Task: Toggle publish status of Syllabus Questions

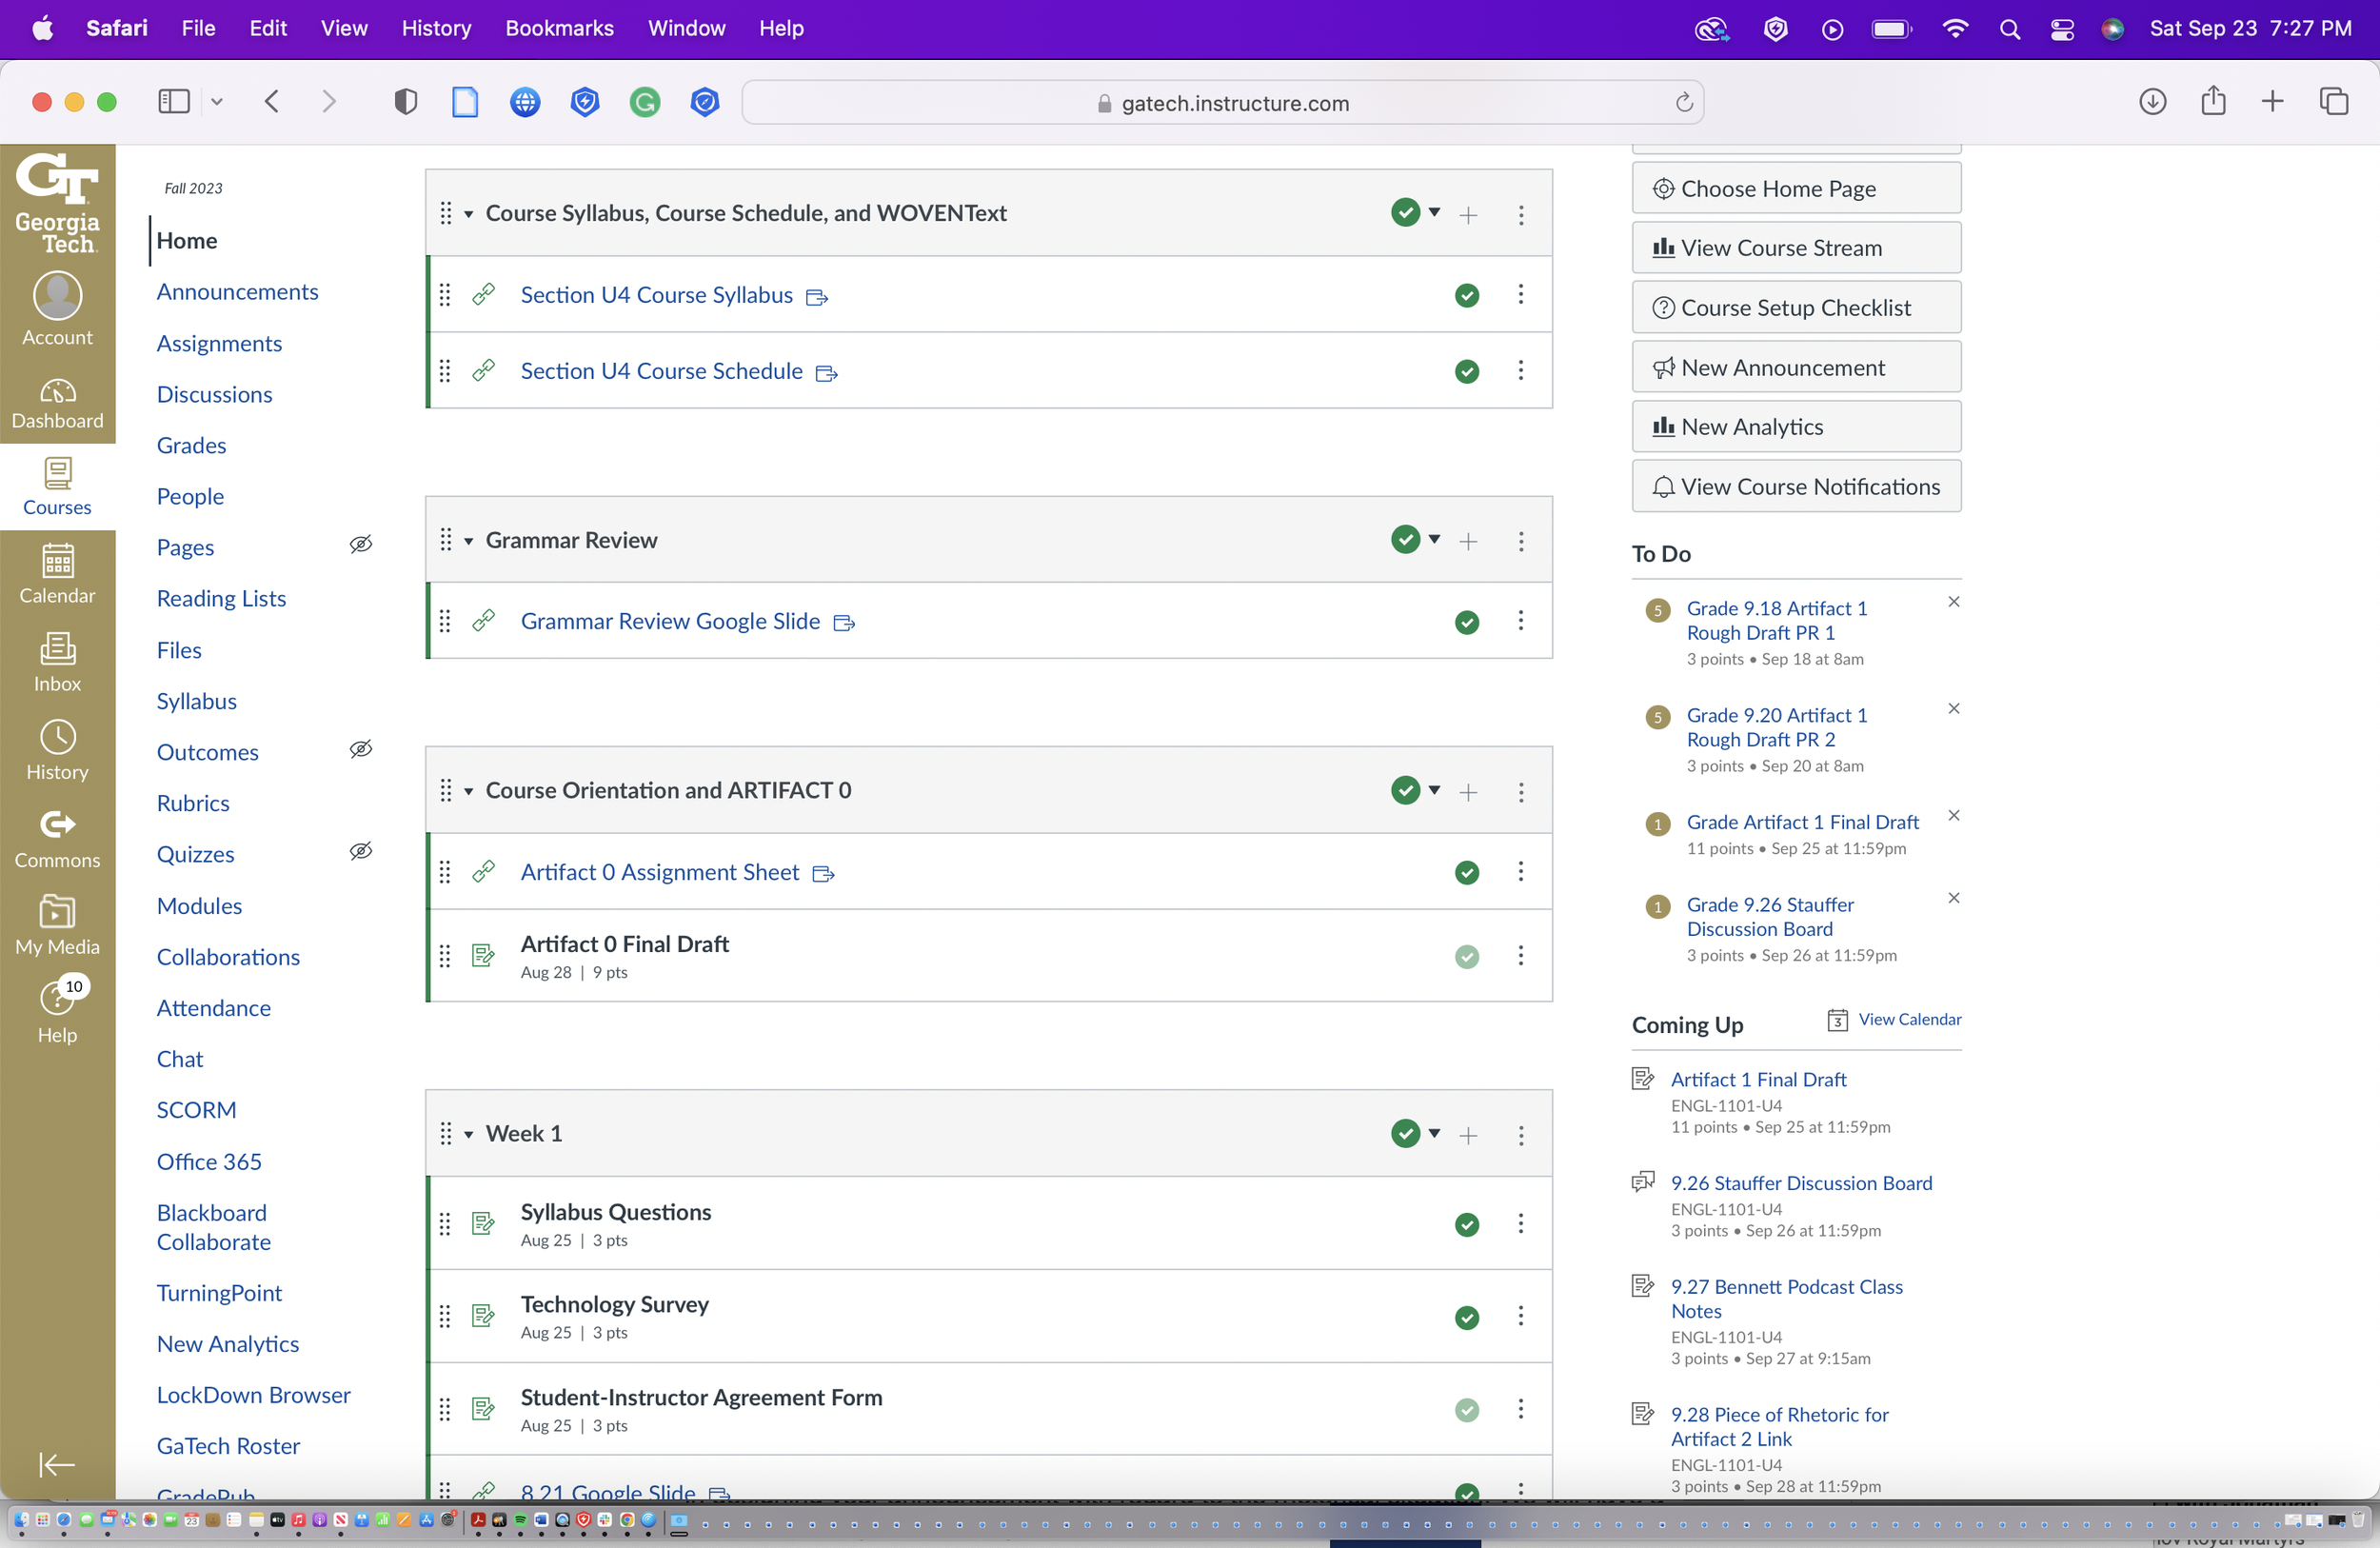Action: 1466,1224
